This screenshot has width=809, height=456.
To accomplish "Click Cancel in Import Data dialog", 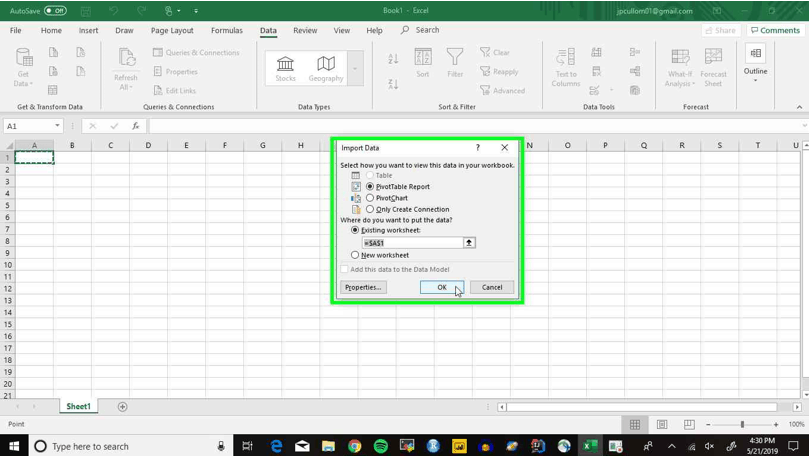I will pyautogui.click(x=492, y=287).
